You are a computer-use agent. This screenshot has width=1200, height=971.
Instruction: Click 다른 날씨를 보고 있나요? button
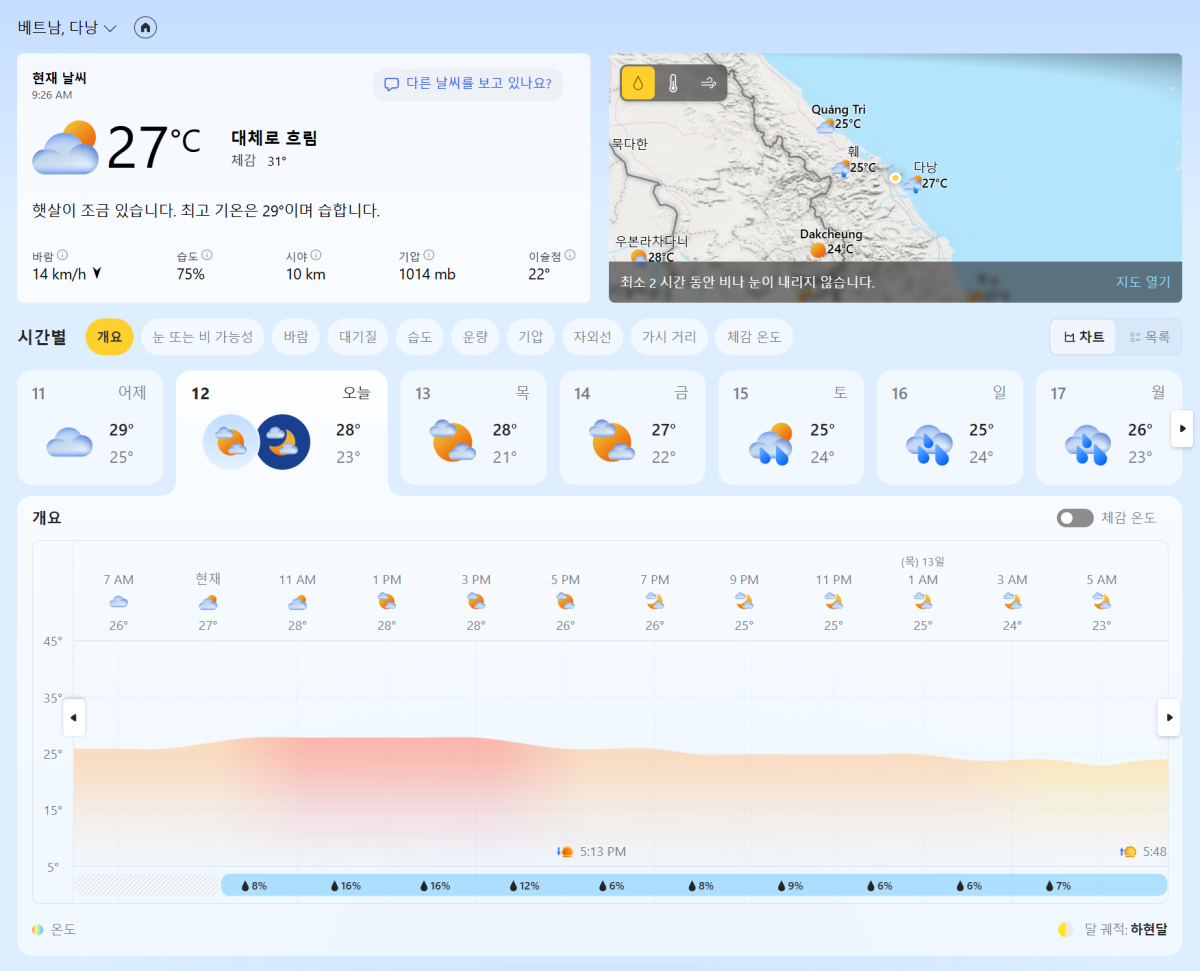[468, 84]
